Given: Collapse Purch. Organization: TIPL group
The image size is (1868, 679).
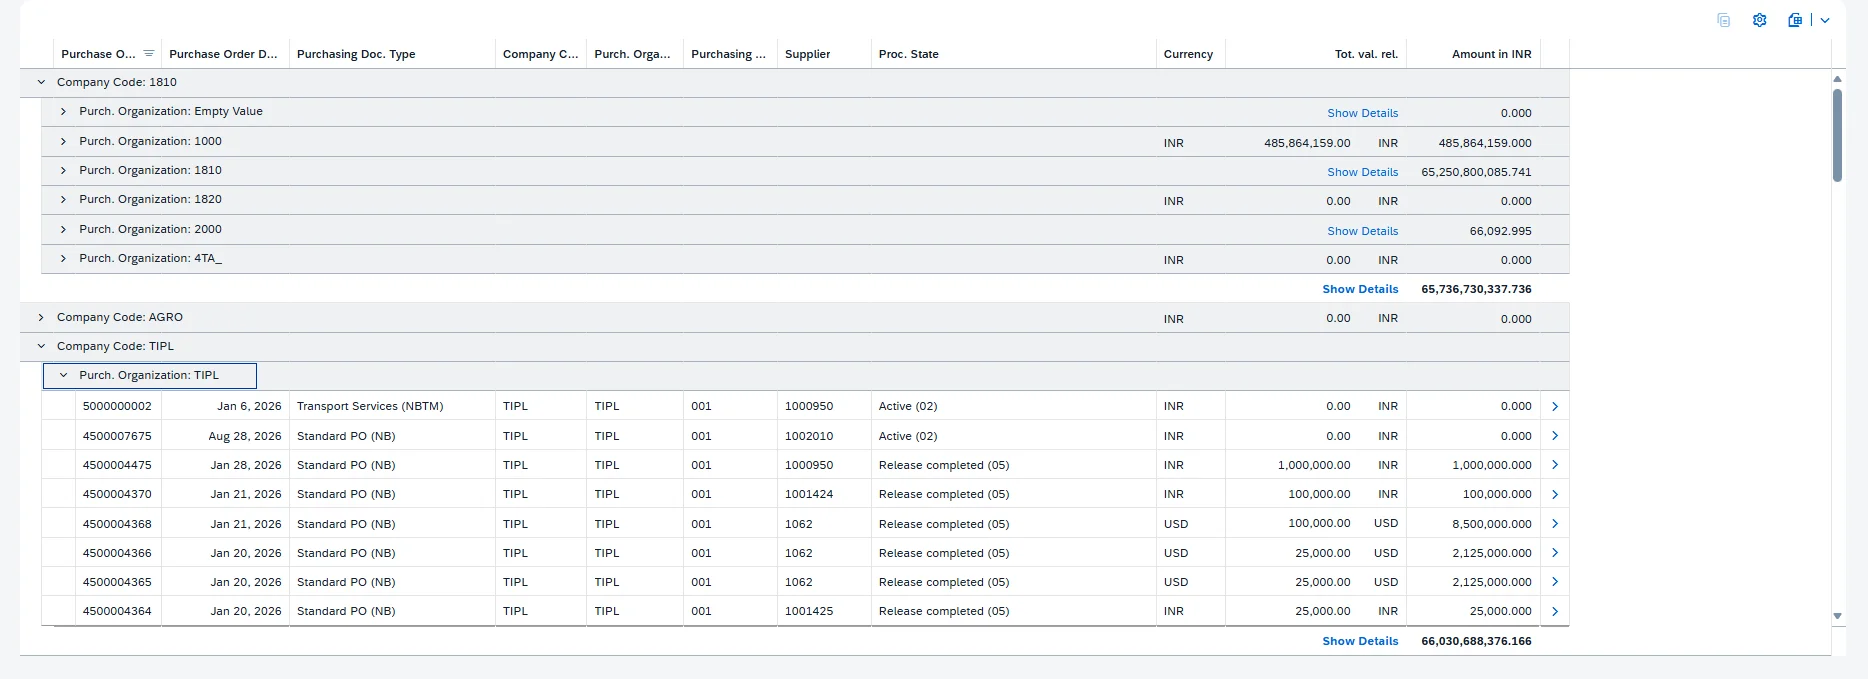Looking at the screenshot, I should [x=63, y=375].
